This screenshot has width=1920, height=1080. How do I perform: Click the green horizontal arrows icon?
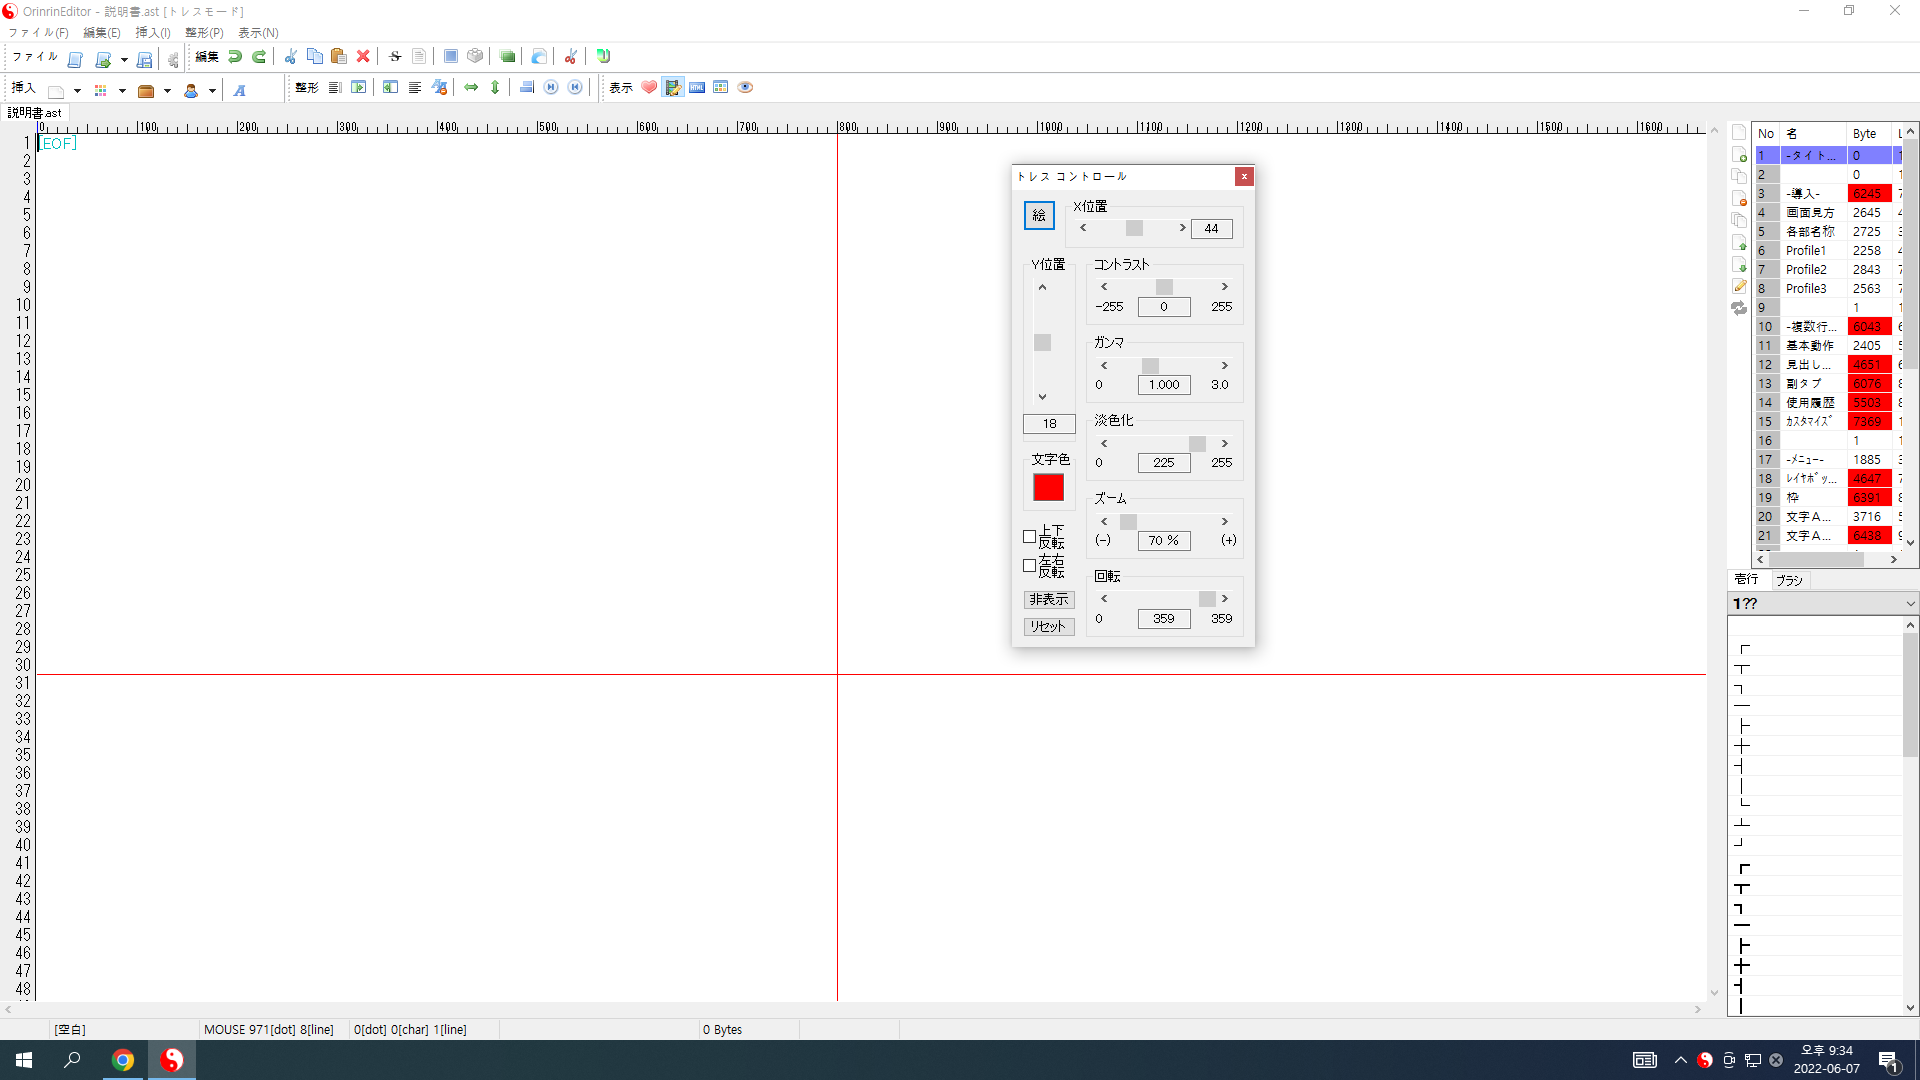[471, 88]
